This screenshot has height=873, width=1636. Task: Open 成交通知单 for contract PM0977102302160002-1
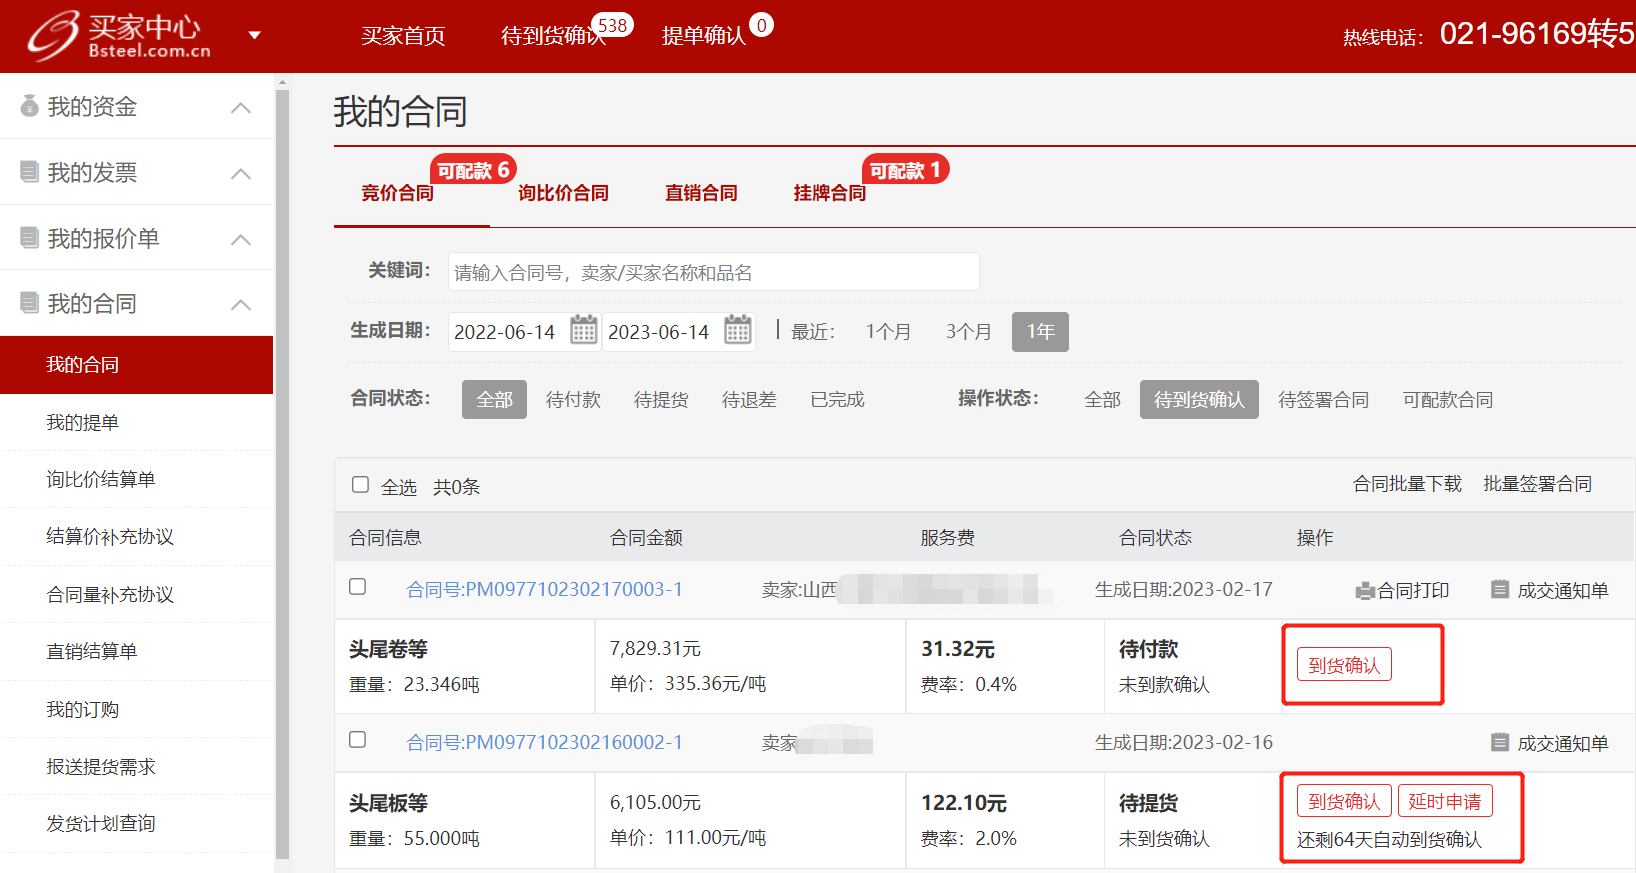tap(1550, 743)
